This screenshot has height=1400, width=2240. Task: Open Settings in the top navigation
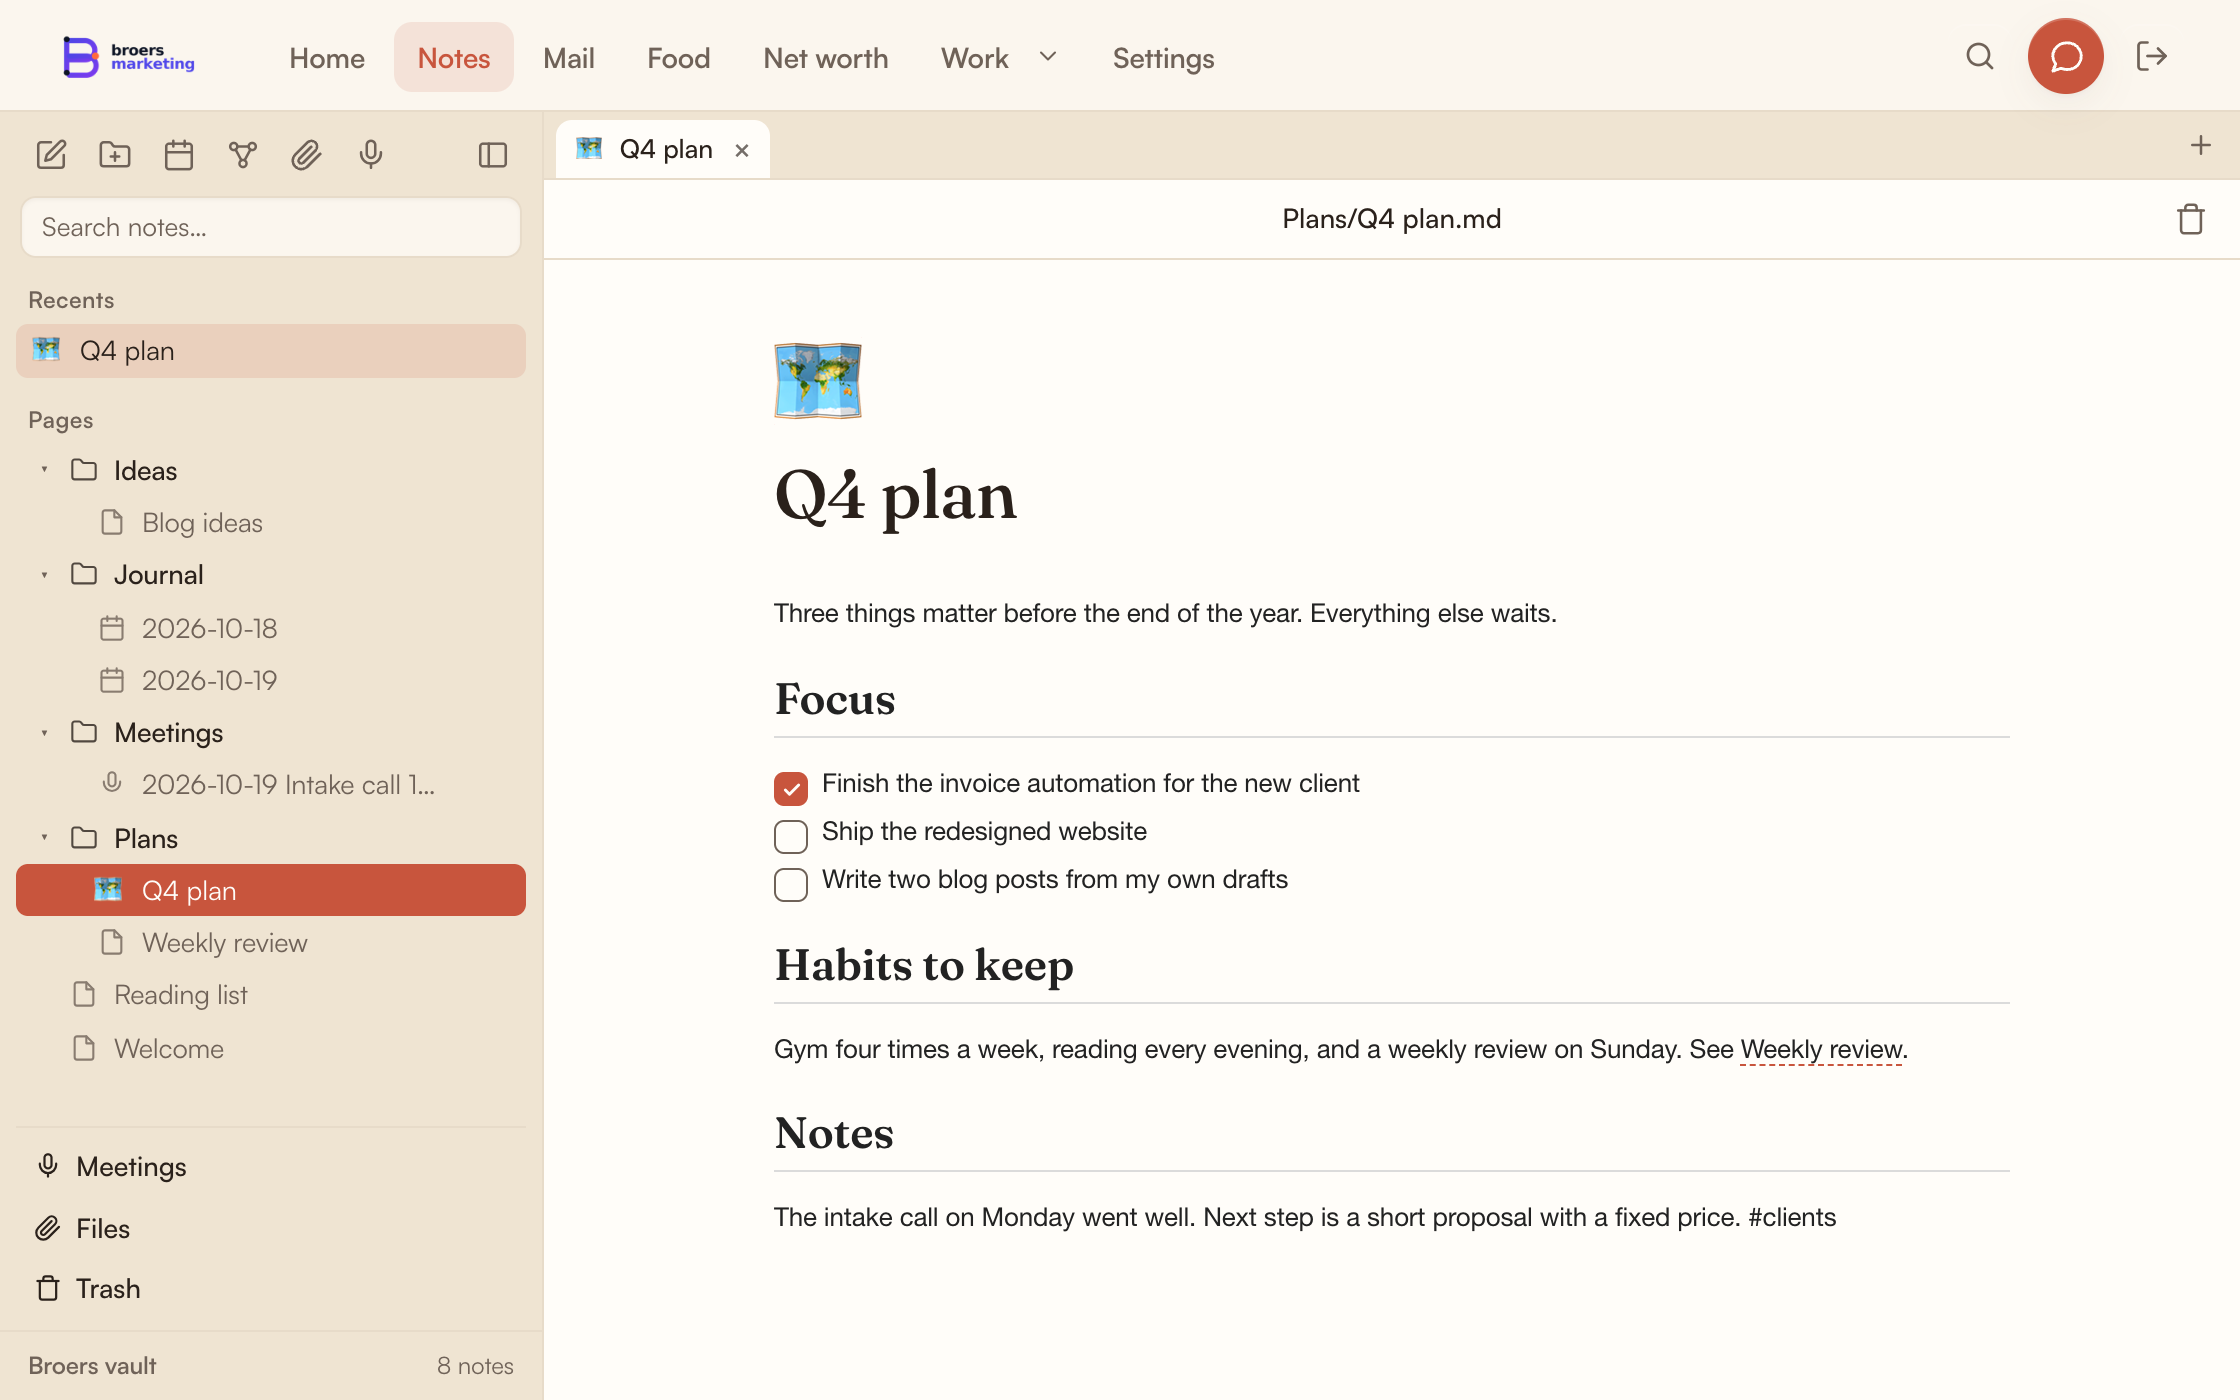click(1164, 58)
